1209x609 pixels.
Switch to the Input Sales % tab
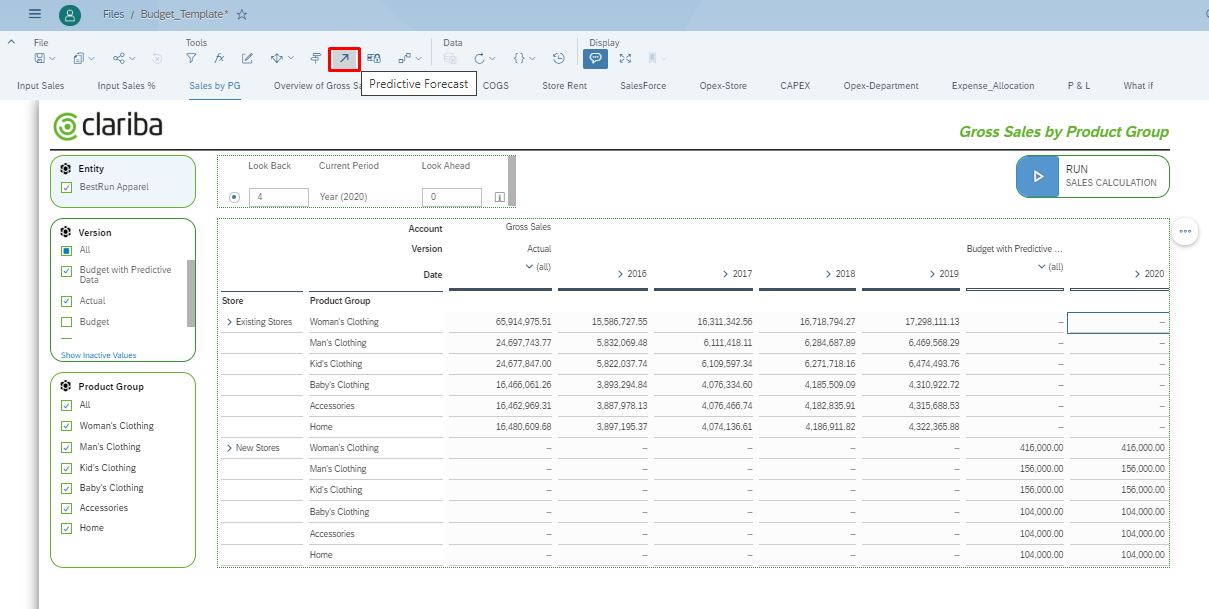(x=126, y=86)
